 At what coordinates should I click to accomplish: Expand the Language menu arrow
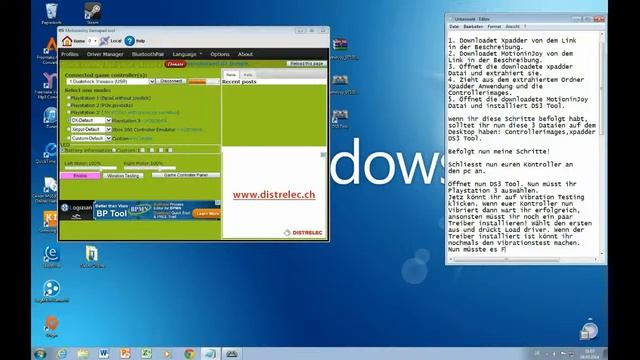201,54
